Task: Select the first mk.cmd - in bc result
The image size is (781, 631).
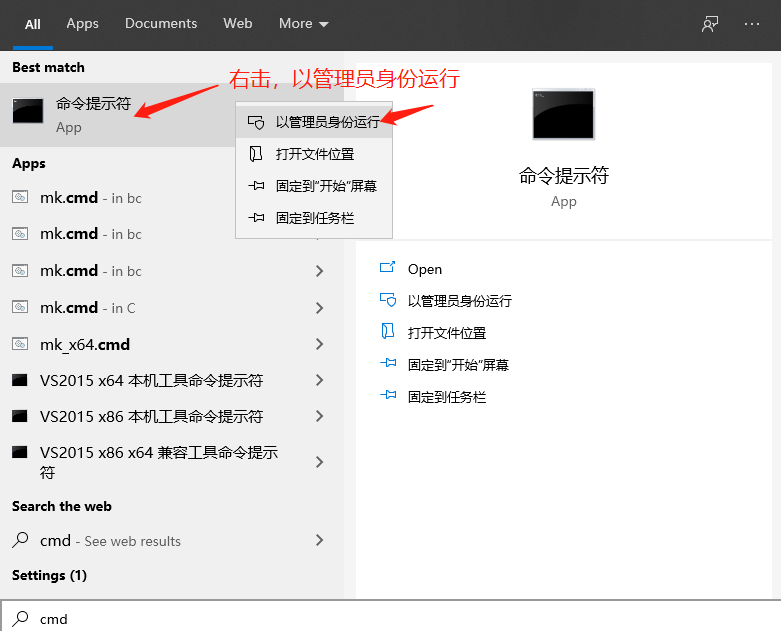Action: (x=118, y=198)
